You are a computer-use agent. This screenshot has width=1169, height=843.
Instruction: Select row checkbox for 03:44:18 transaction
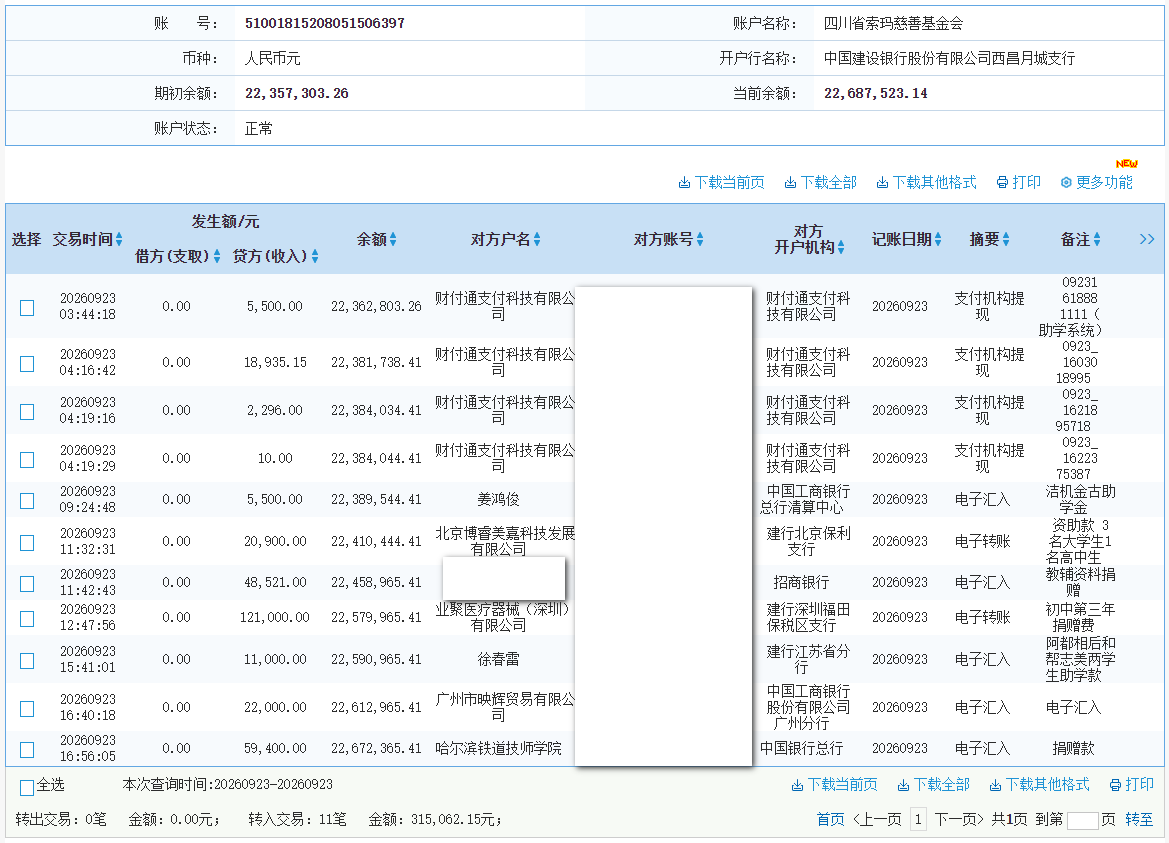[27, 308]
